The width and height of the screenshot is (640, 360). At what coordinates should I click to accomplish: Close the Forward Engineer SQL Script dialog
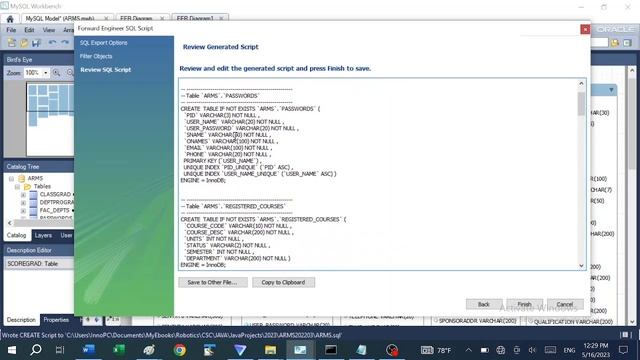click(585, 29)
